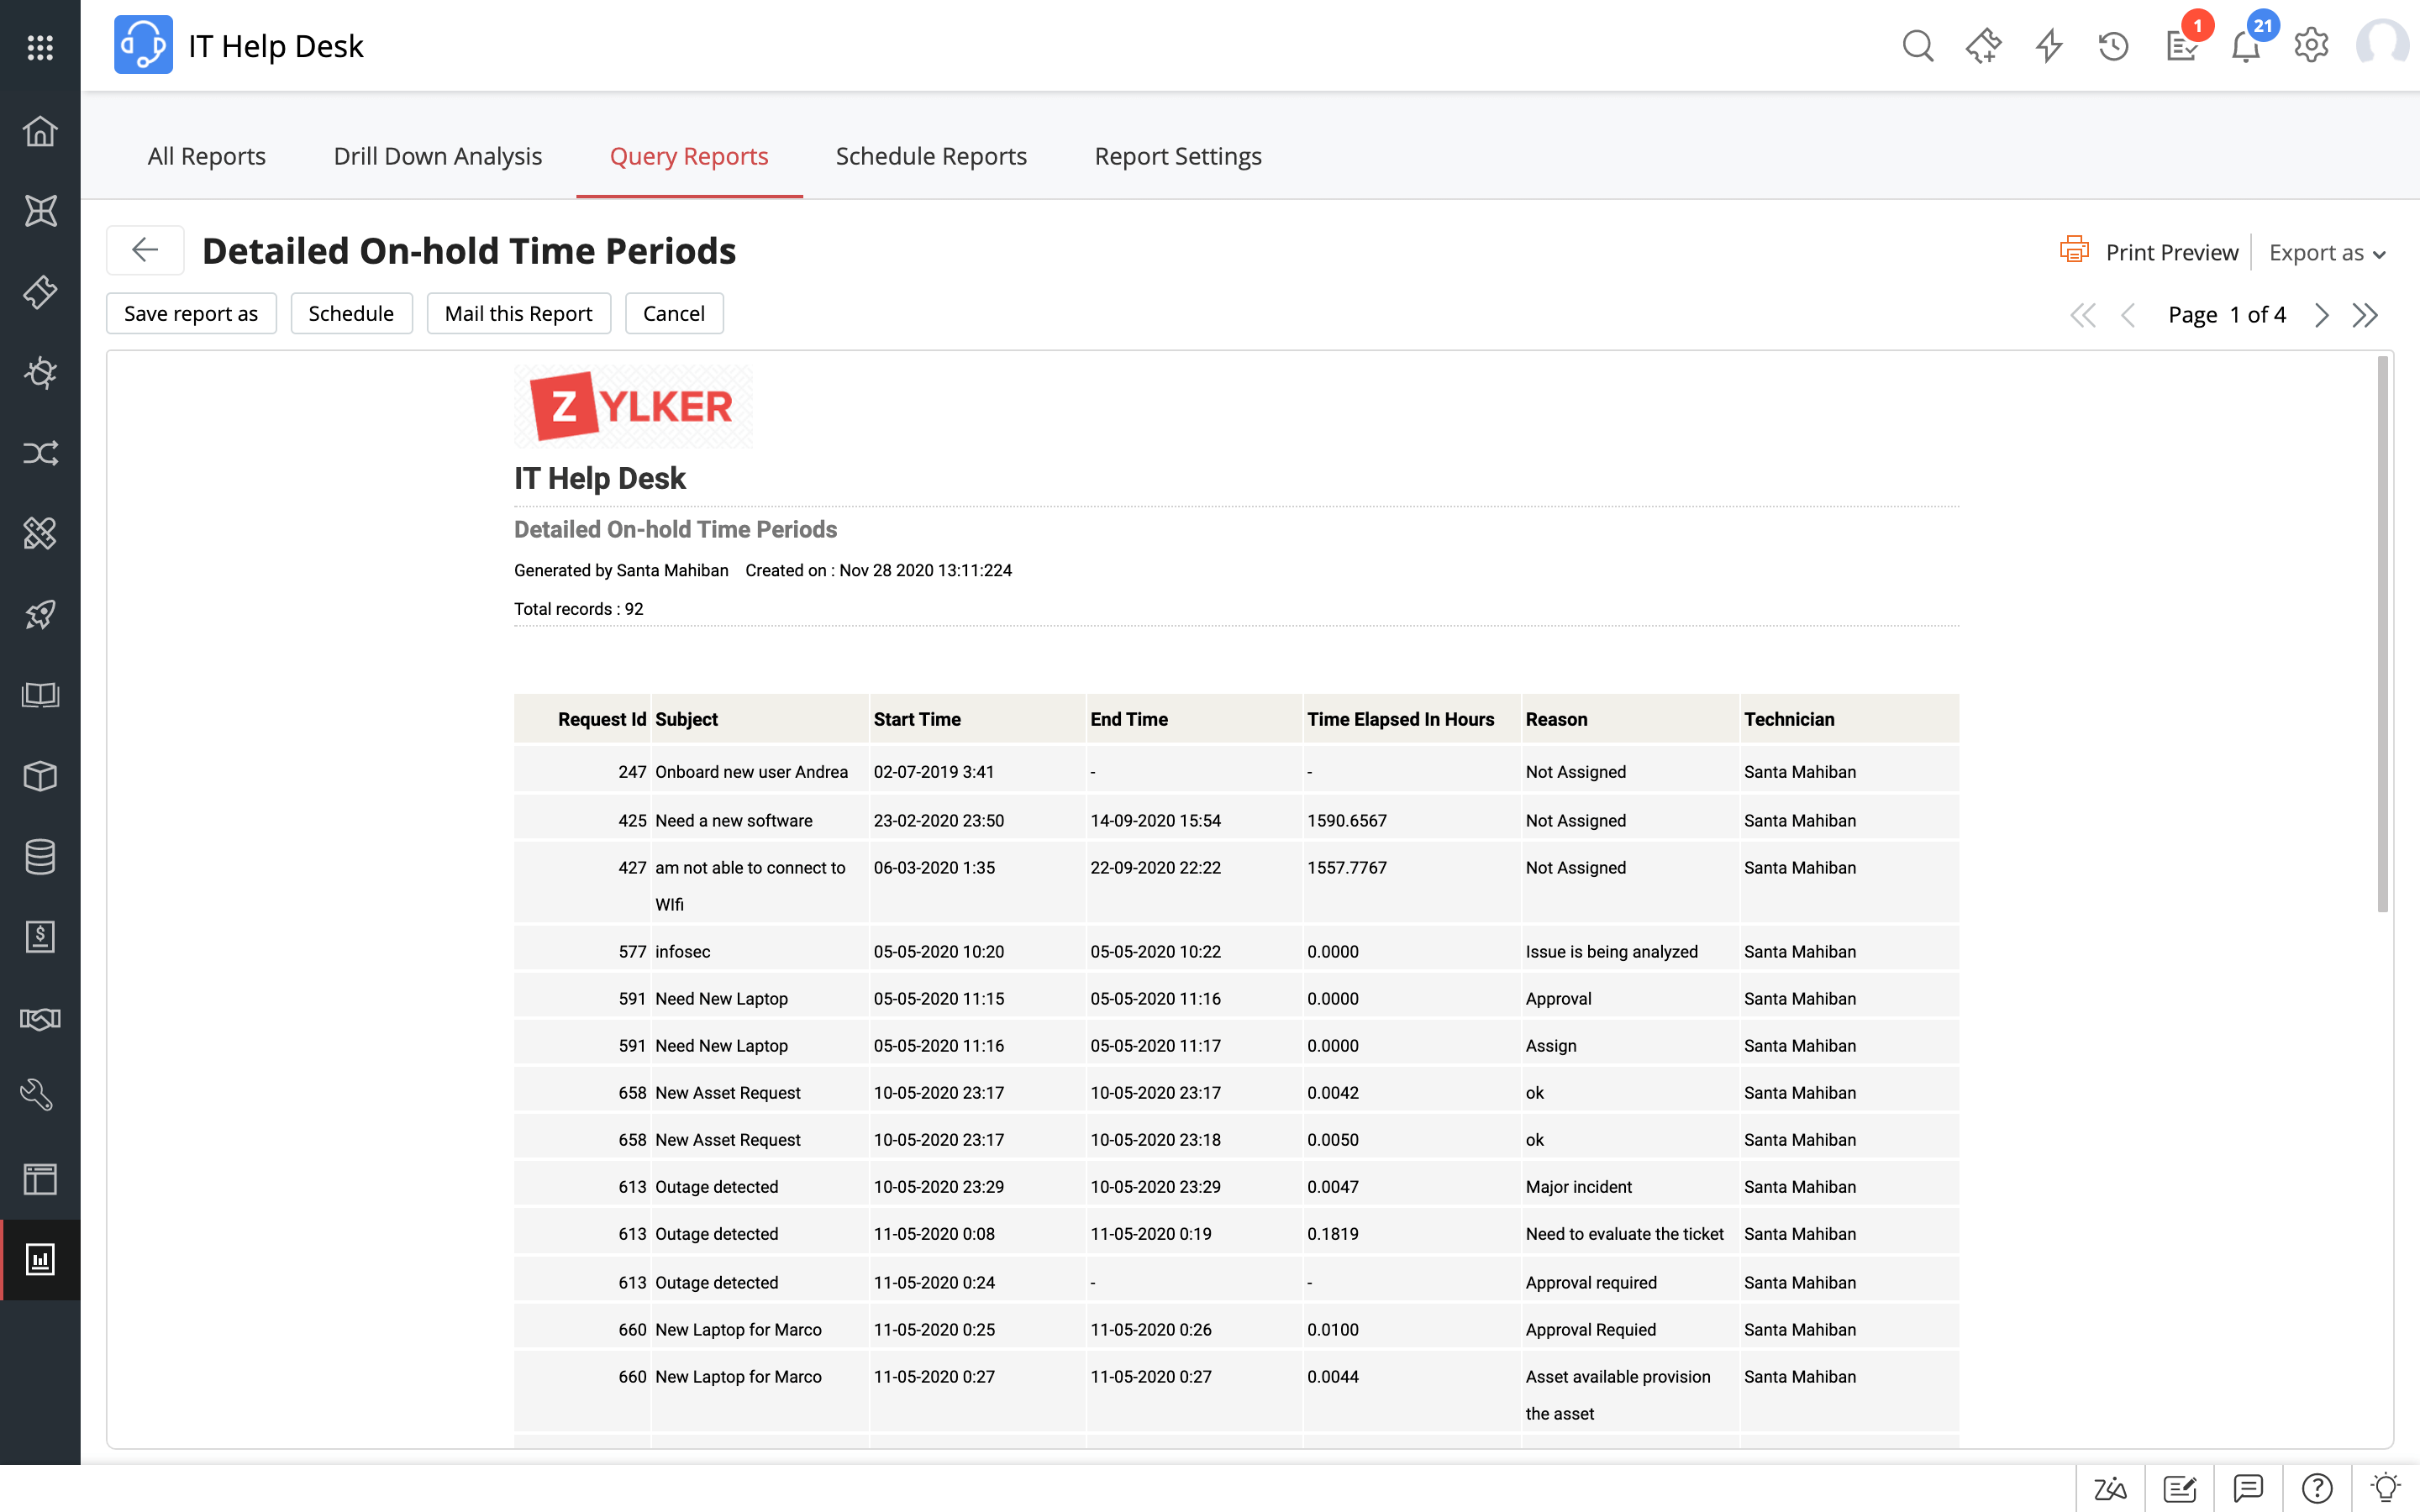Switch to the All Reports tab
The width and height of the screenshot is (2420, 1512).
point(206,156)
